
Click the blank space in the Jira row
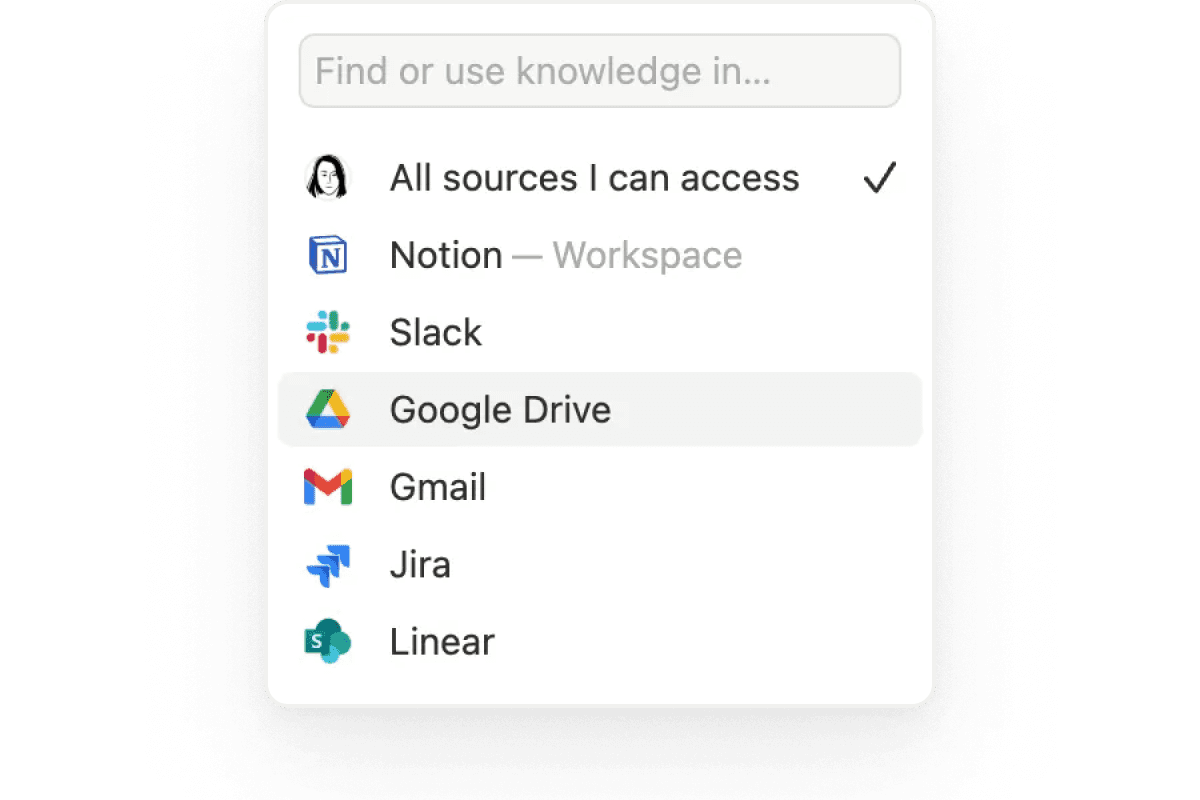point(700,565)
